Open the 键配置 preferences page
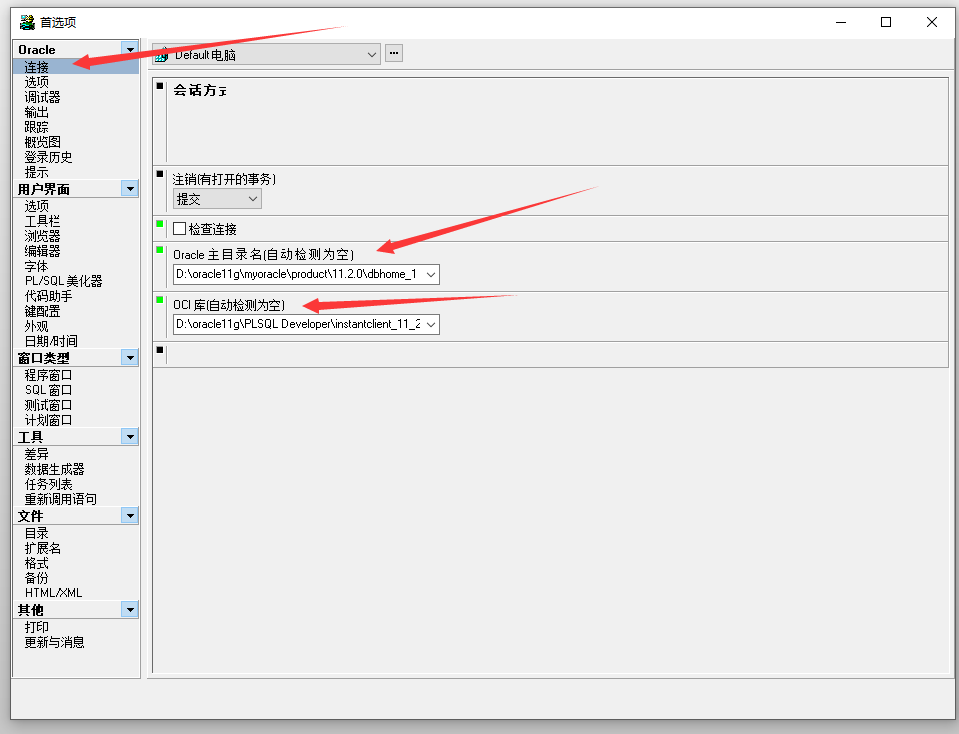 42,311
